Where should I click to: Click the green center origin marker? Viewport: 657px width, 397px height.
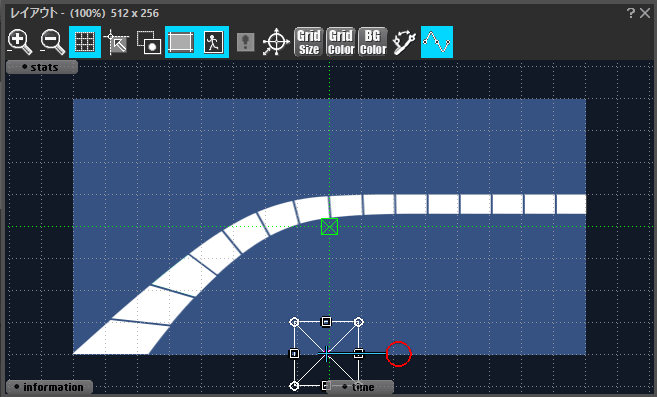tap(329, 227)
